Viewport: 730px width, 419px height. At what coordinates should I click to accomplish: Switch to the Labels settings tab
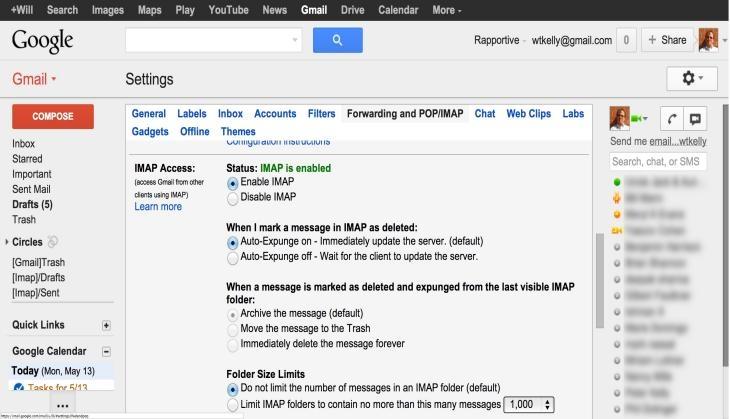click(191, 114)
